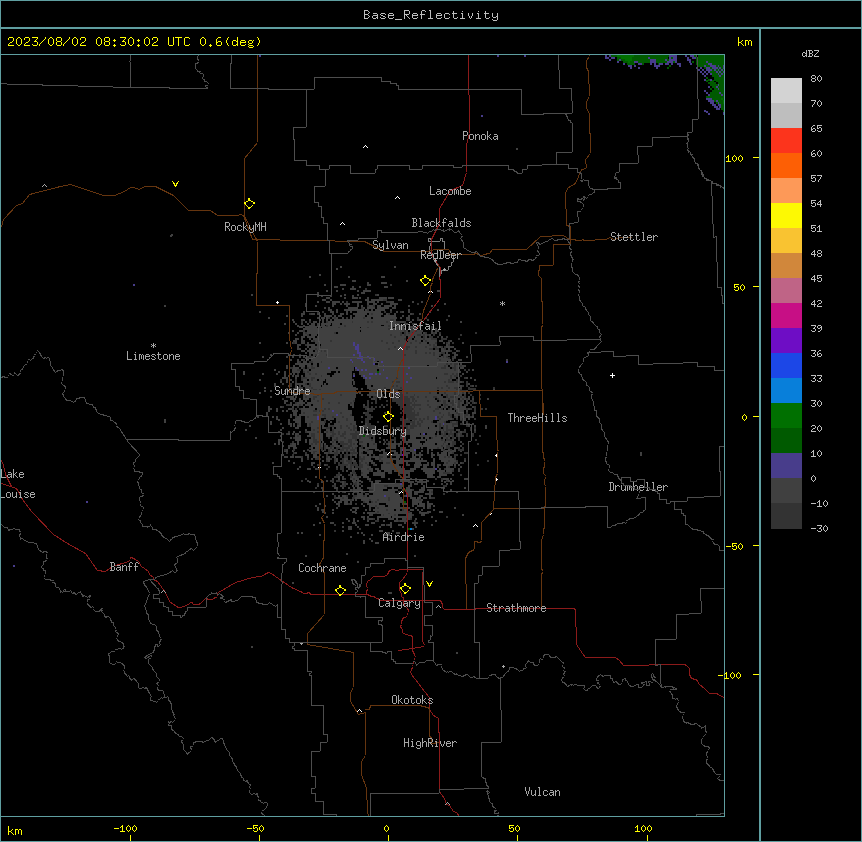Pick the 33-30 dBZ light blue swatch
Image resolution: width=862 pixels, height=842 pixels.
pos(786,391)
